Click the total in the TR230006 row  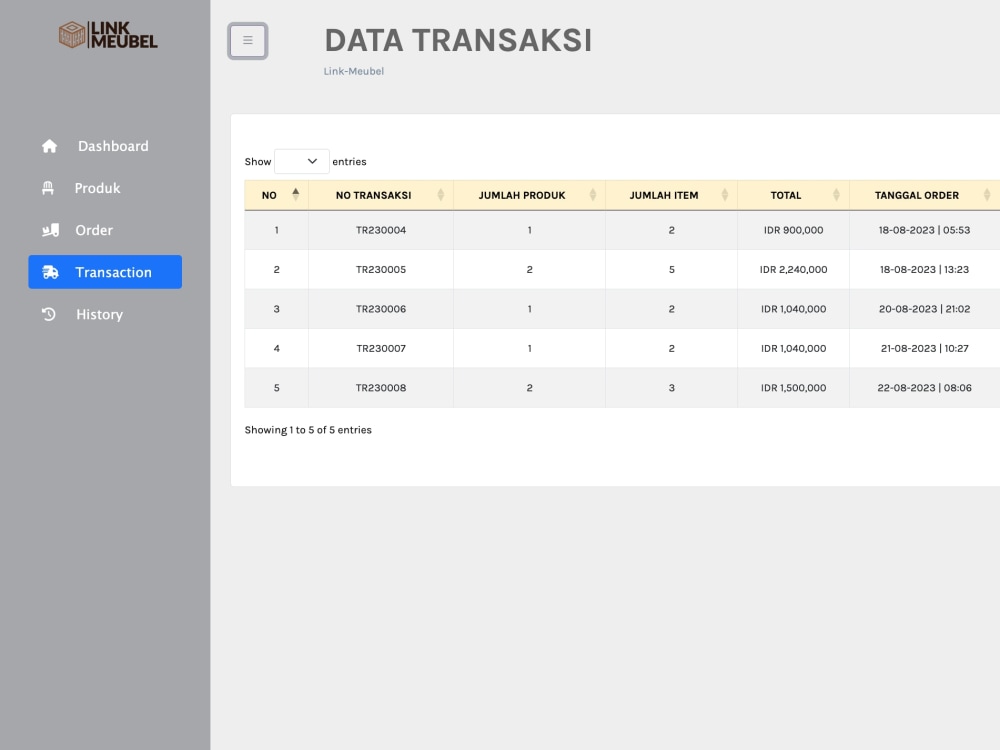pos(793,309)
